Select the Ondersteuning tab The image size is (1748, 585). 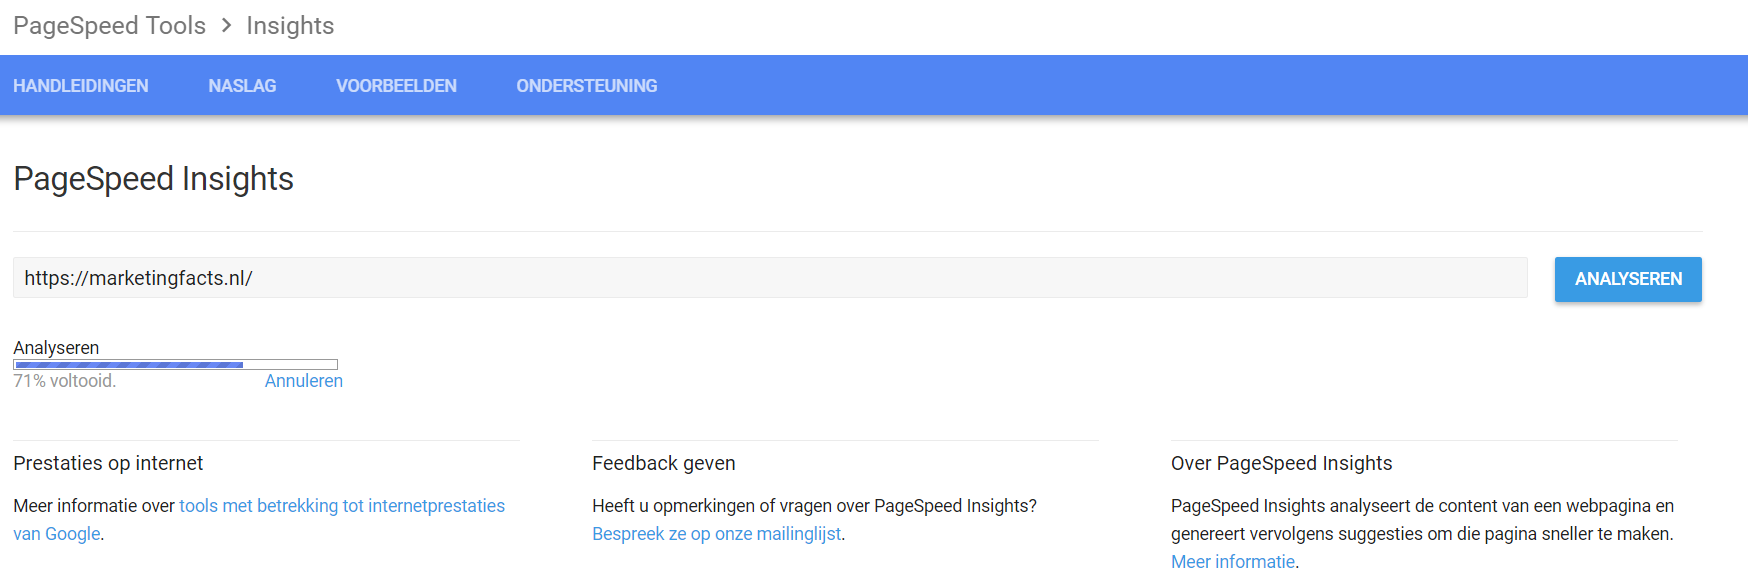(587, 86)
